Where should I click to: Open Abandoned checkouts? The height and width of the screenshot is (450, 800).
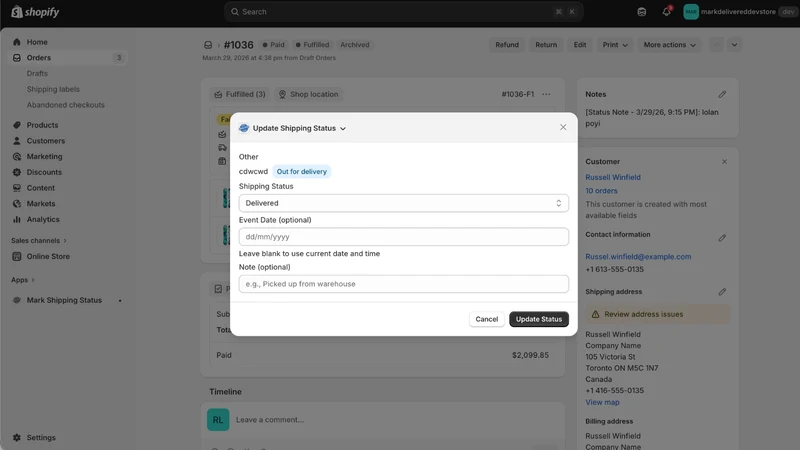[x=65, y=105]
